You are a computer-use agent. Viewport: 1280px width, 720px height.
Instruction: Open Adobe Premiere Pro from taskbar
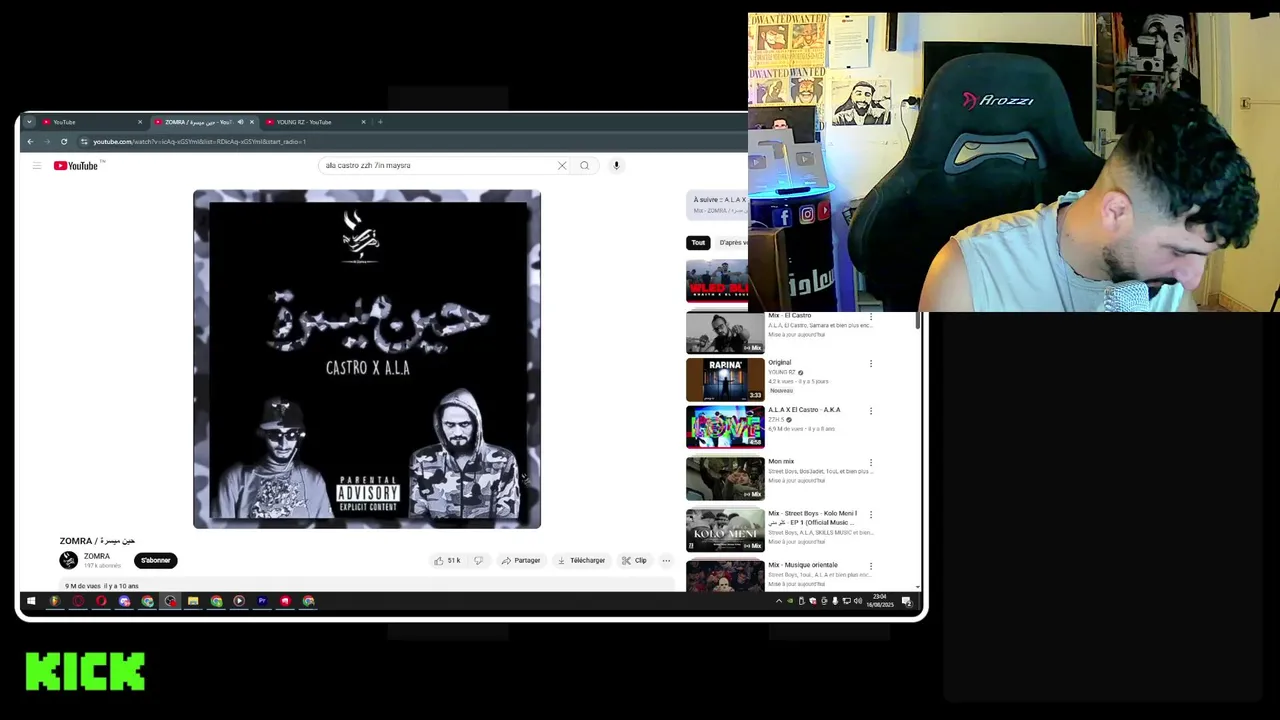tap(262, 601)
